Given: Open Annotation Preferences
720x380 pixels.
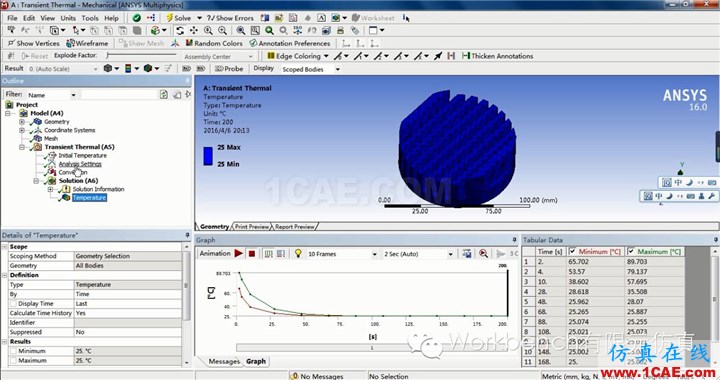Looking at the screenshot, I should pyautogui.click(x=290, y=43).
